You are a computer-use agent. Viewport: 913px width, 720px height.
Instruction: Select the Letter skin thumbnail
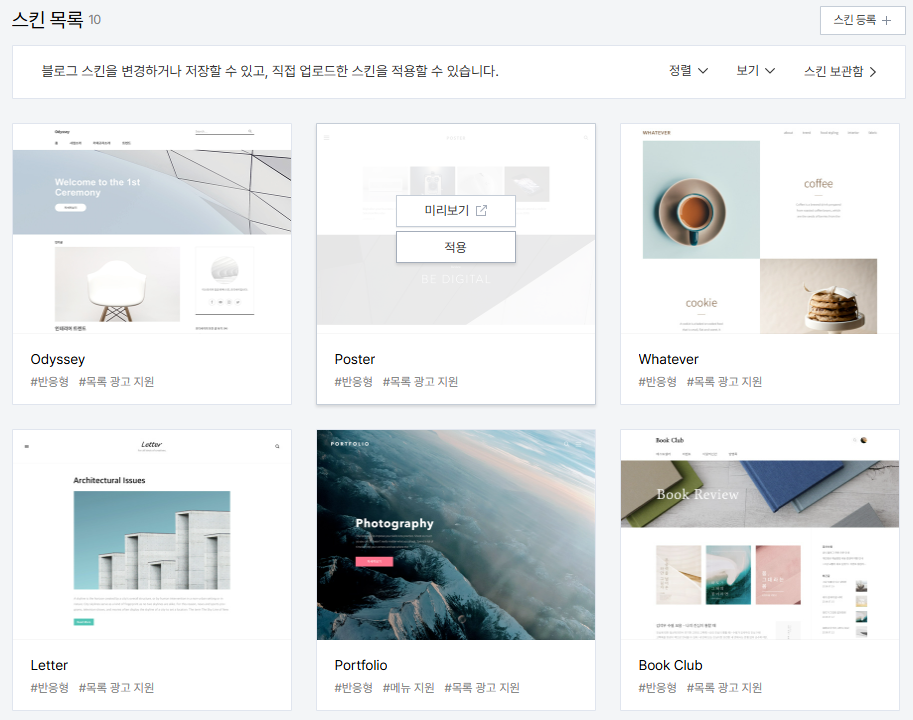click(152, 534)
